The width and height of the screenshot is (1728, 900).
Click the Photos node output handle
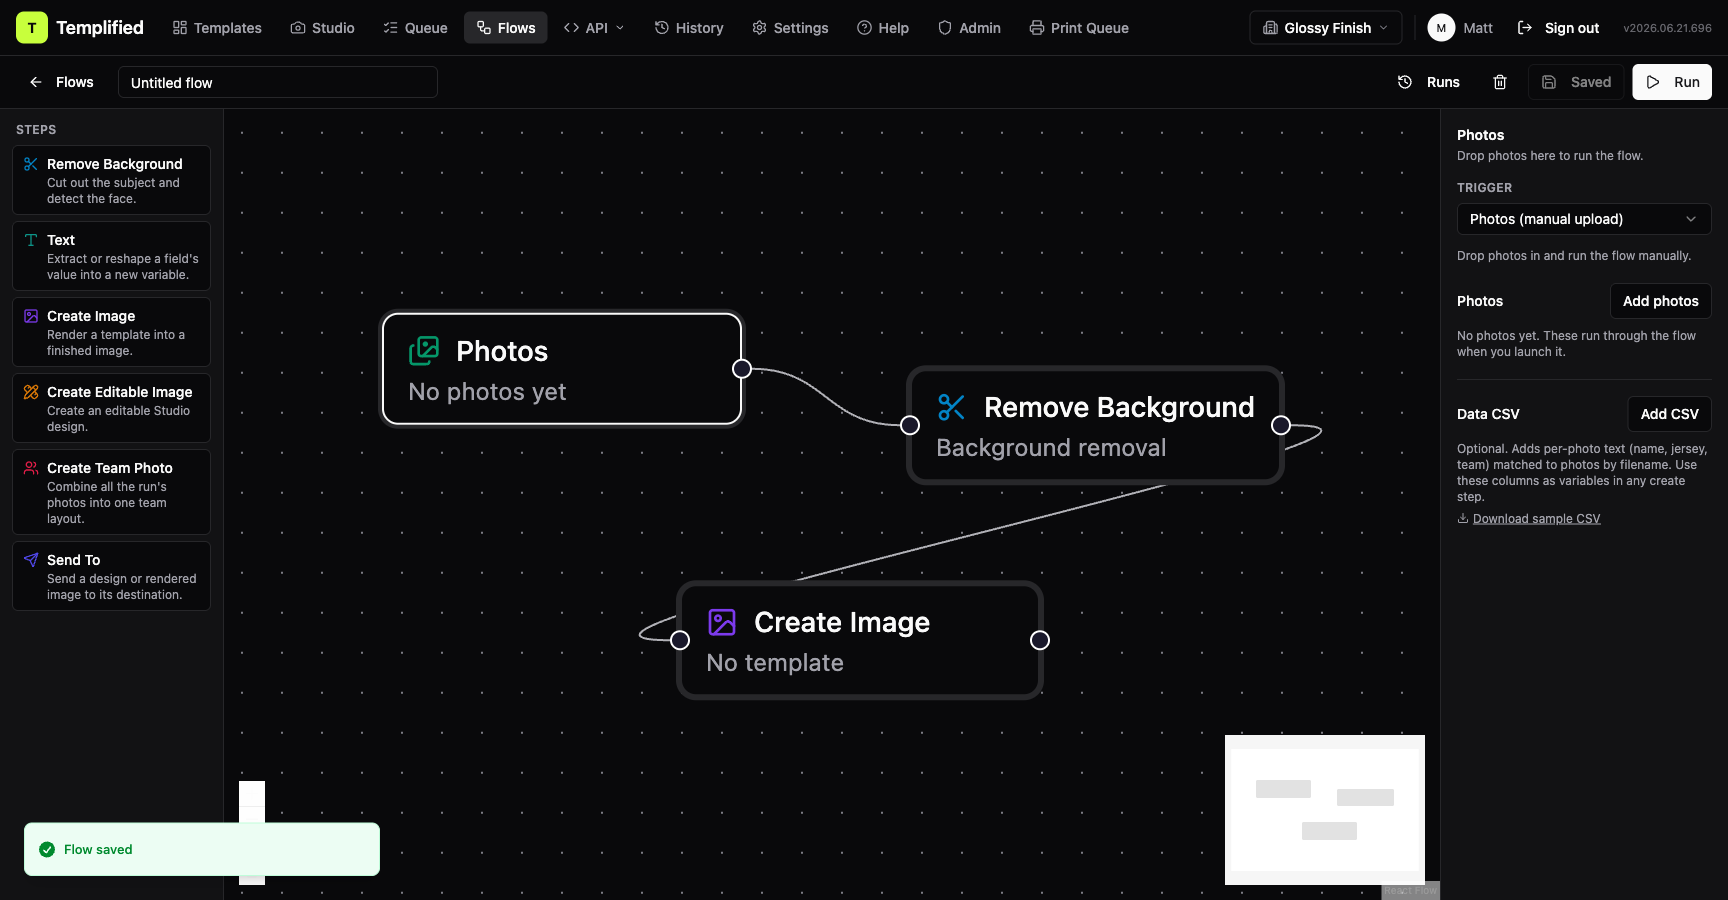coord(742,369)
